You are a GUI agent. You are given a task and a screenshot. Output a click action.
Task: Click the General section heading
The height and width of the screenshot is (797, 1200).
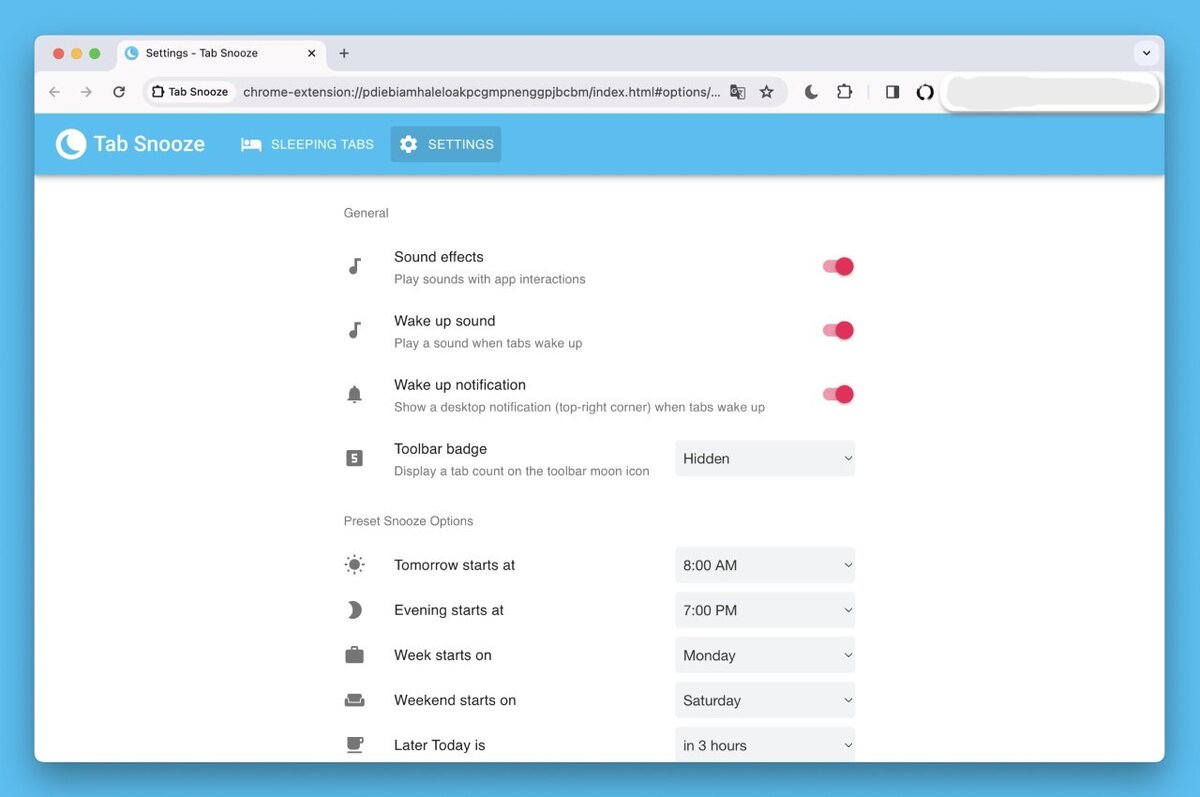(x=366, y=213)
